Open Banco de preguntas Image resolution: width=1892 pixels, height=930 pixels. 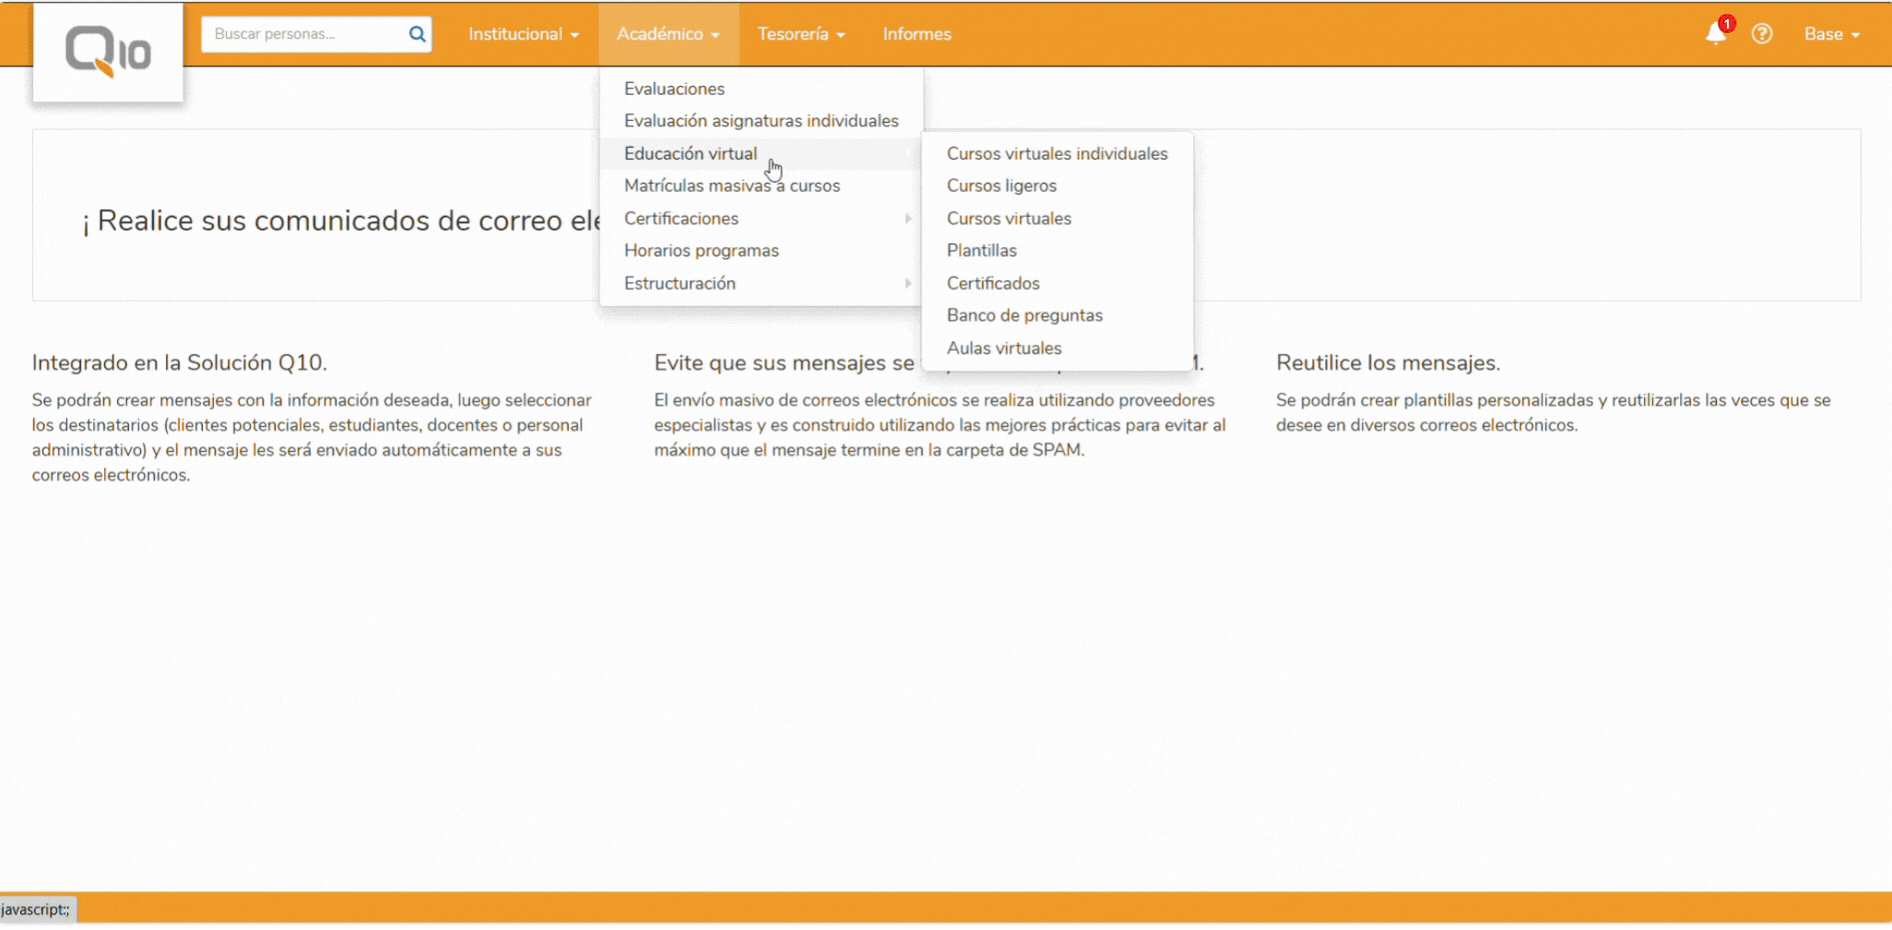1024,316
